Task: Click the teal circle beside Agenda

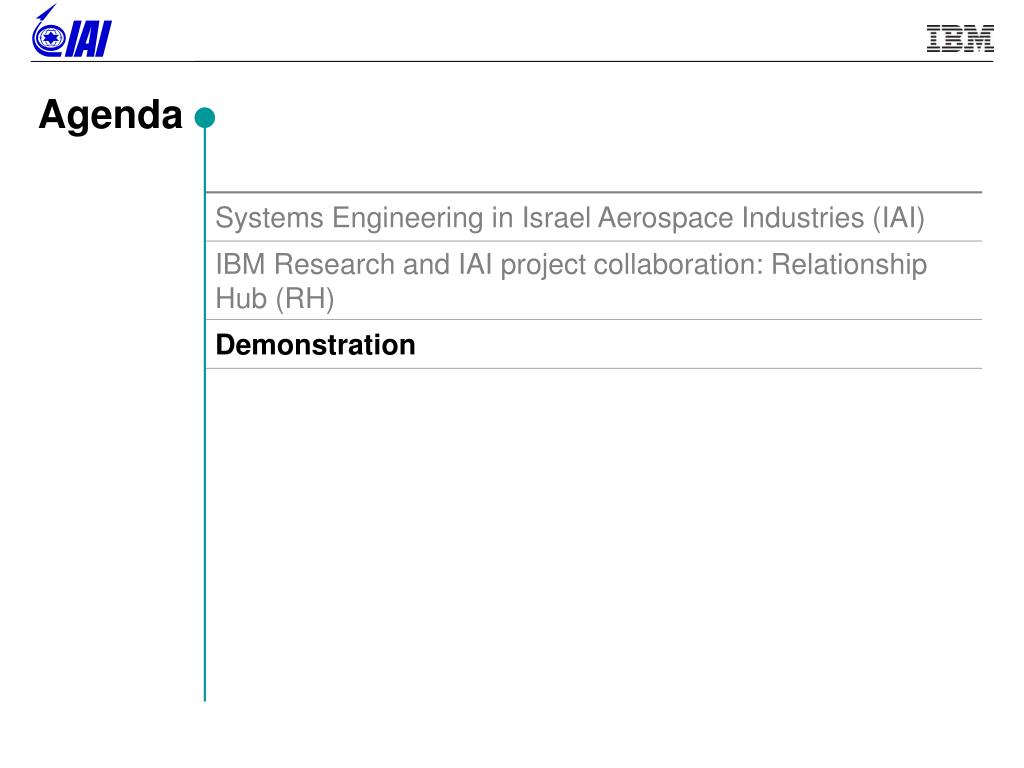Action: pyautogui.click(x=204, y=118)
